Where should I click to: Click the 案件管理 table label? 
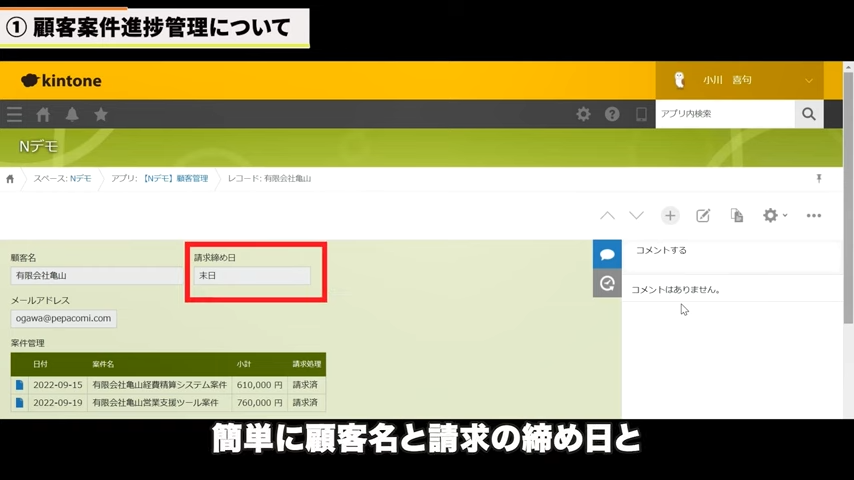tap(28, 343)
